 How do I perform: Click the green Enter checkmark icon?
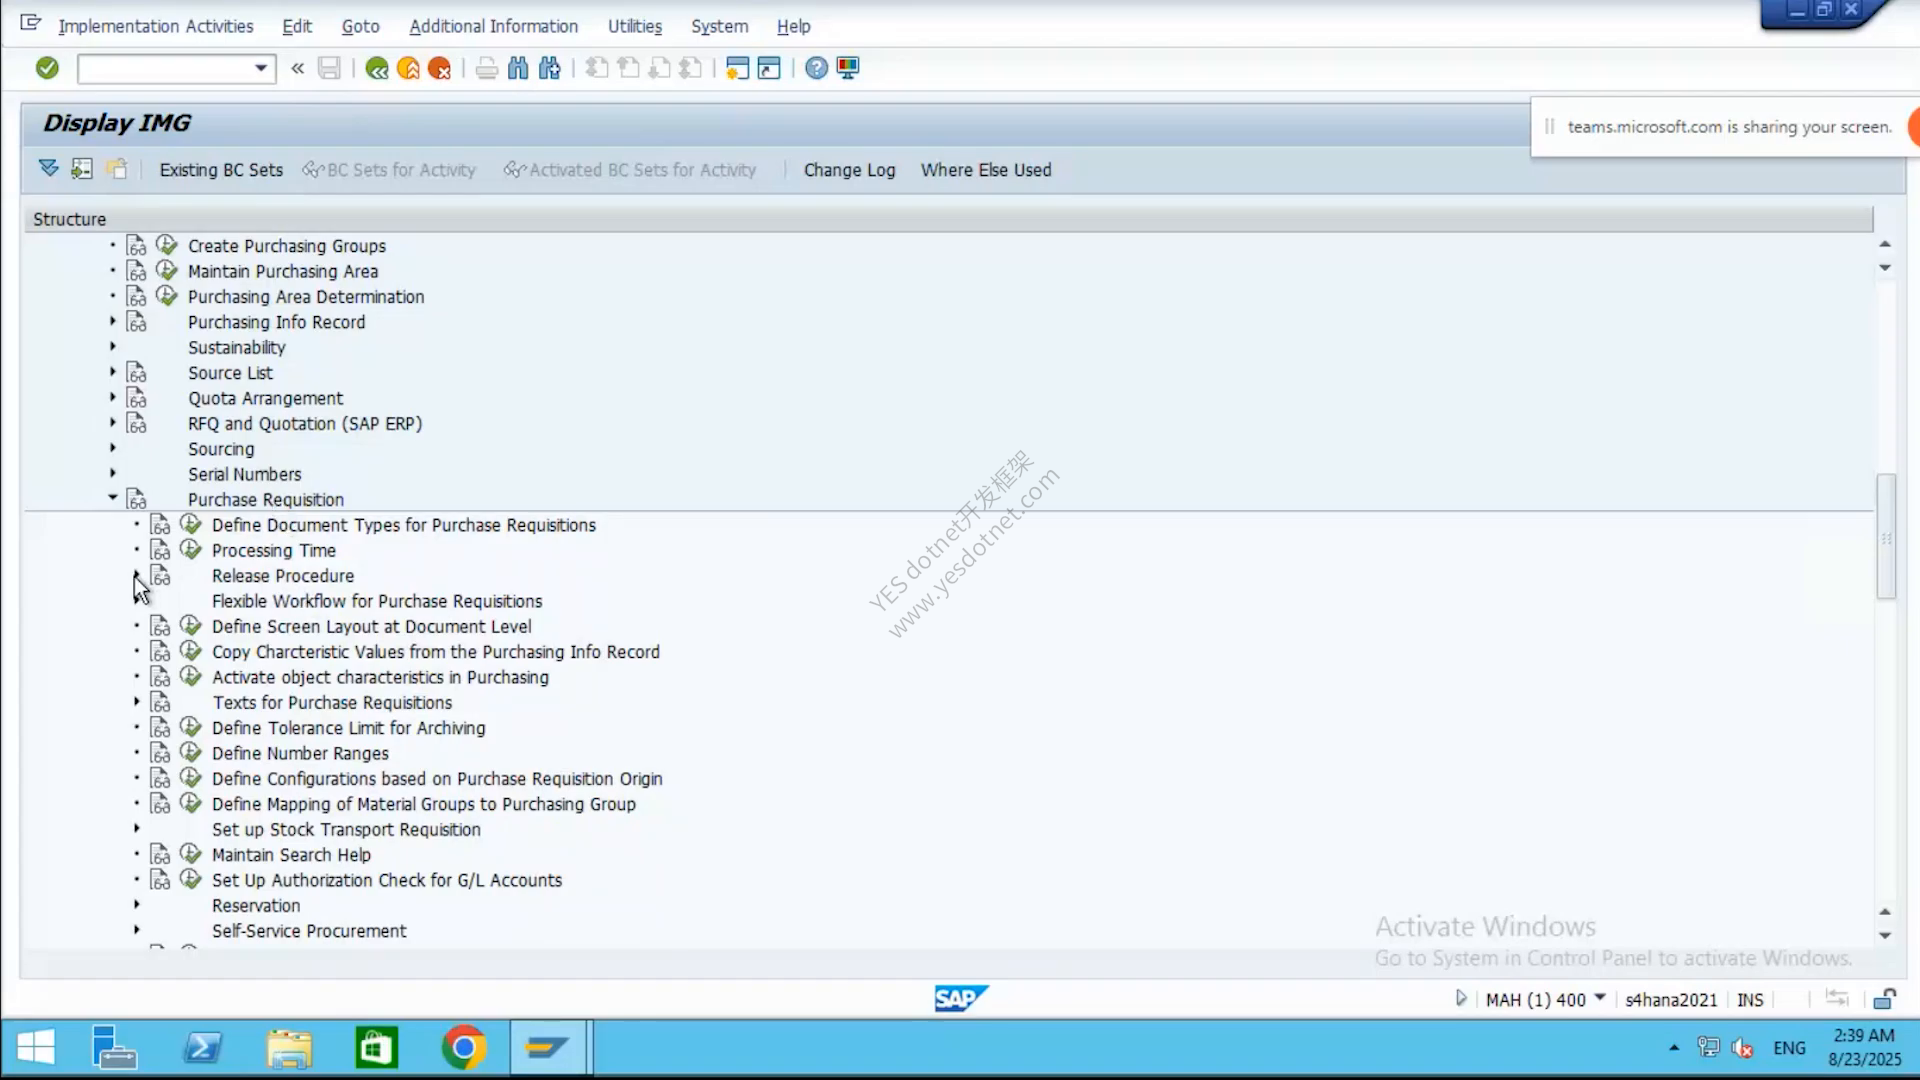[47, 68]
